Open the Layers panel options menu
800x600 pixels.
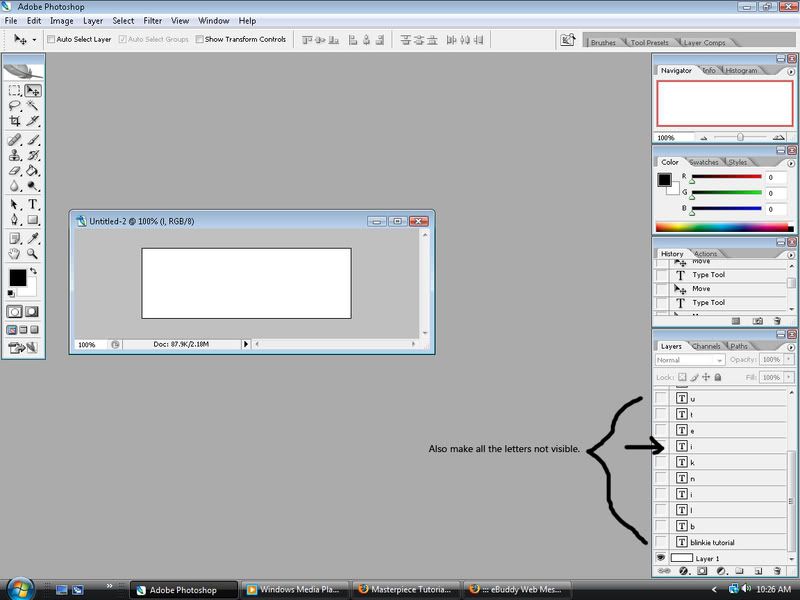point(791,347)
